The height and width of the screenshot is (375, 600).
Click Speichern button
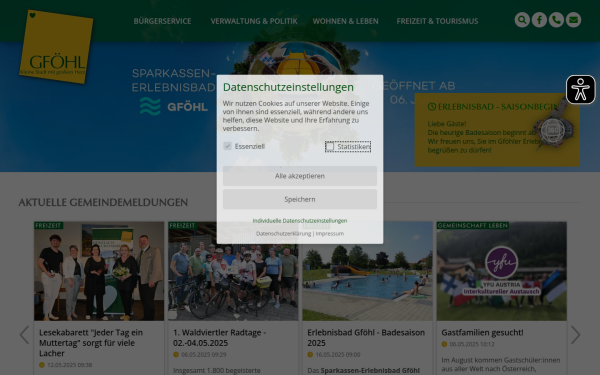300,199
